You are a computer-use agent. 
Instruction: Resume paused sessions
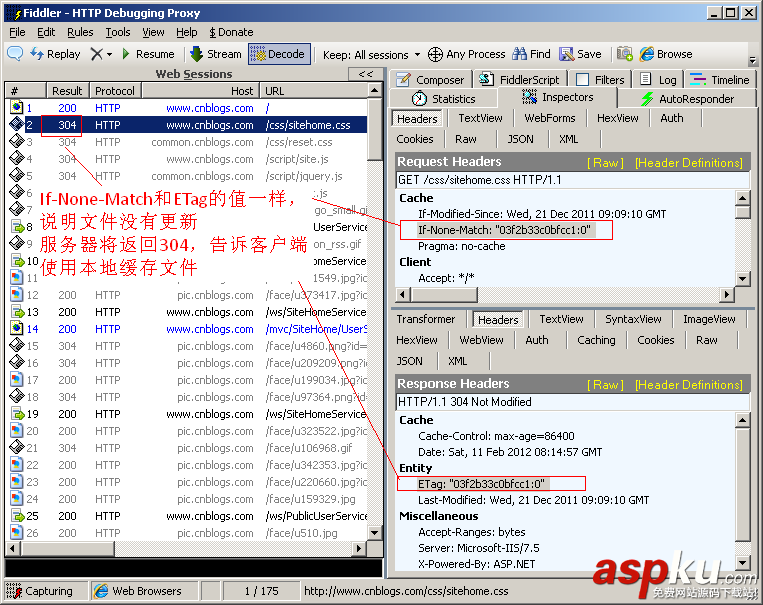(148, 54)
